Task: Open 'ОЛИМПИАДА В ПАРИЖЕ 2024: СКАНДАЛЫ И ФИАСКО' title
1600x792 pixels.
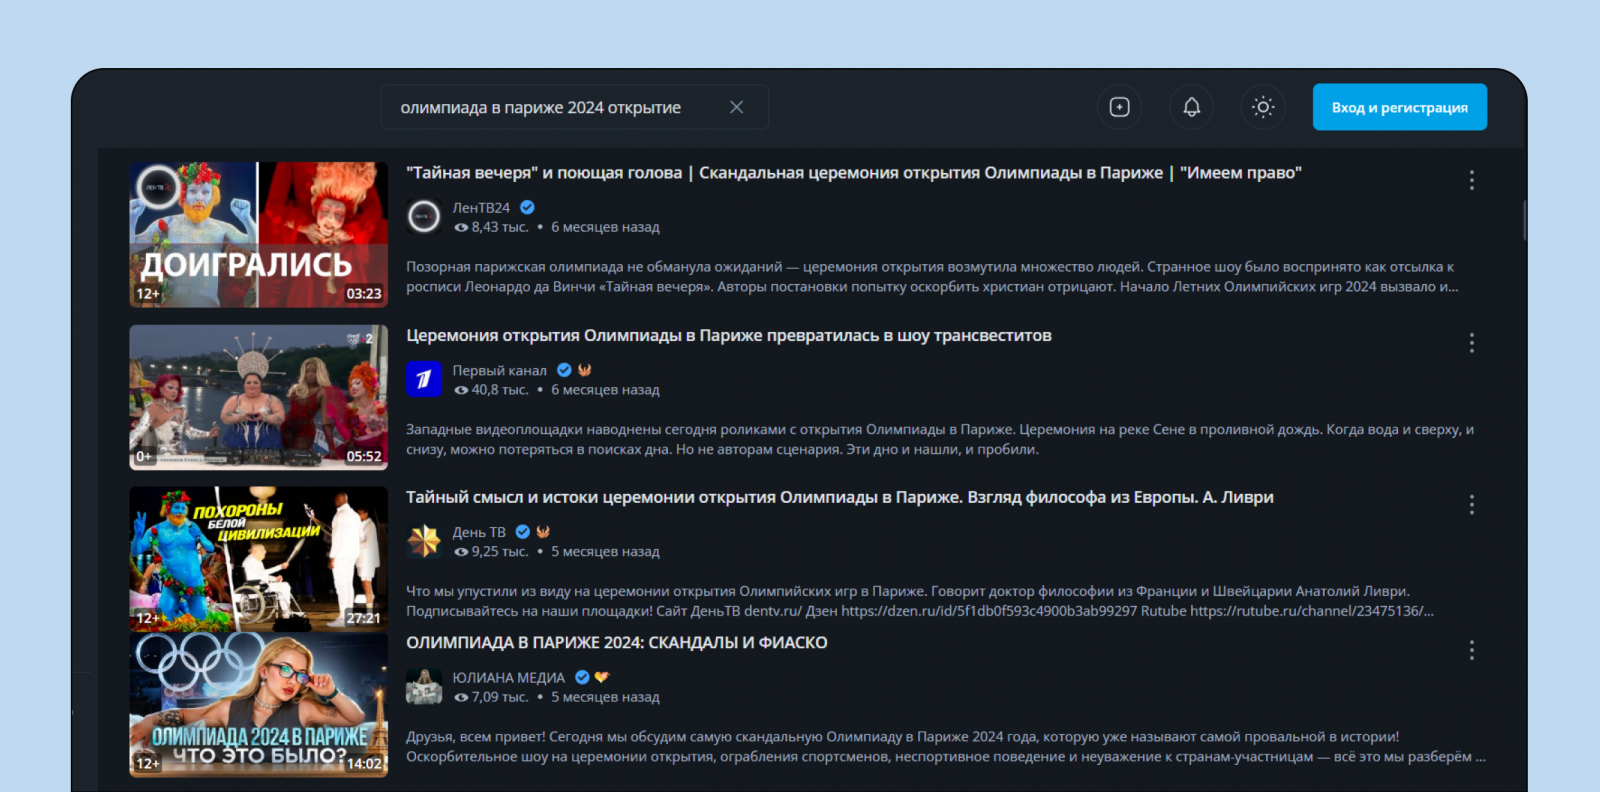Action: [617, 642]
